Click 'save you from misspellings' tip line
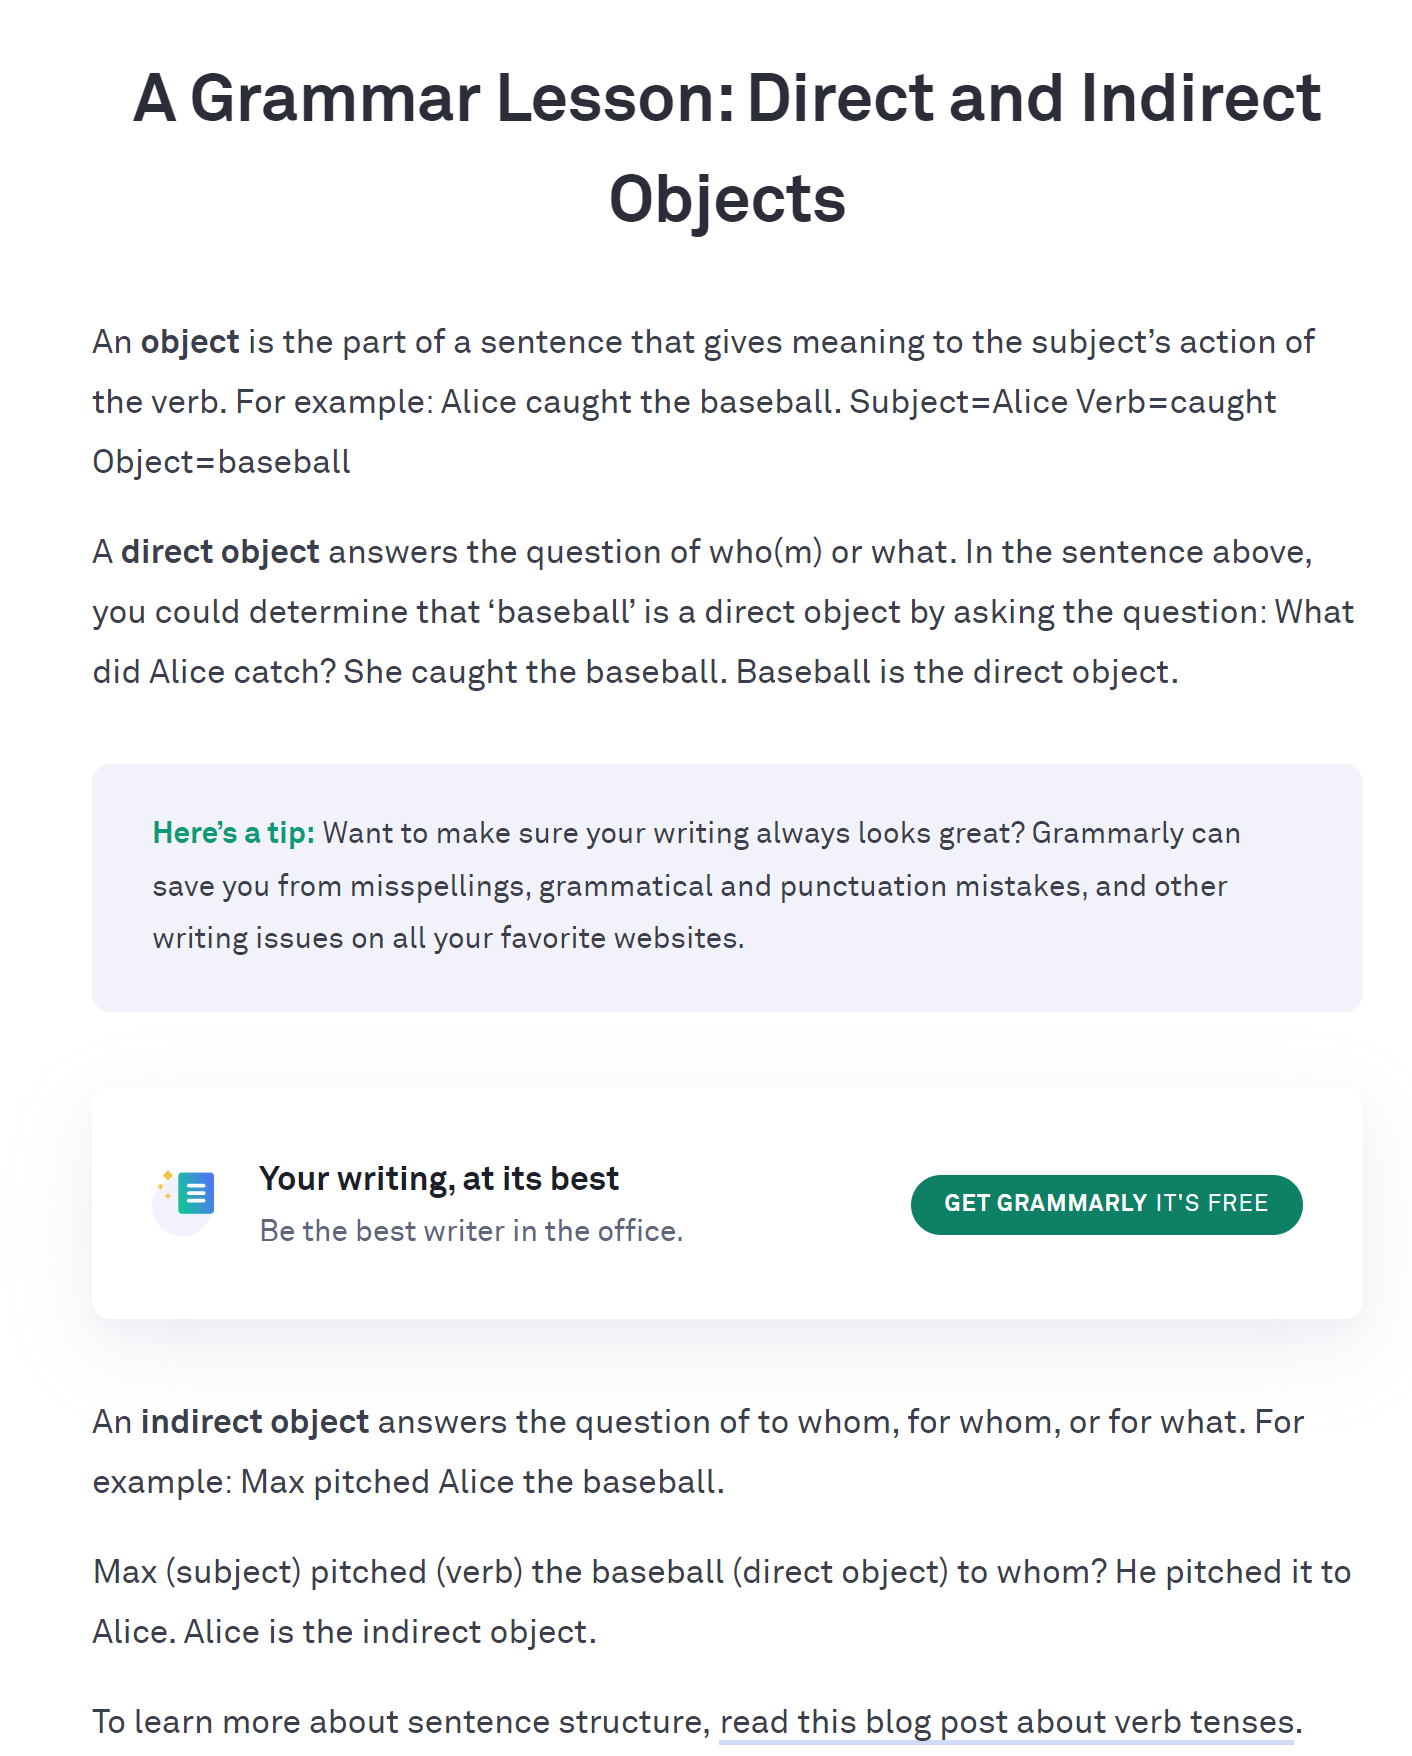 [340, 886]
